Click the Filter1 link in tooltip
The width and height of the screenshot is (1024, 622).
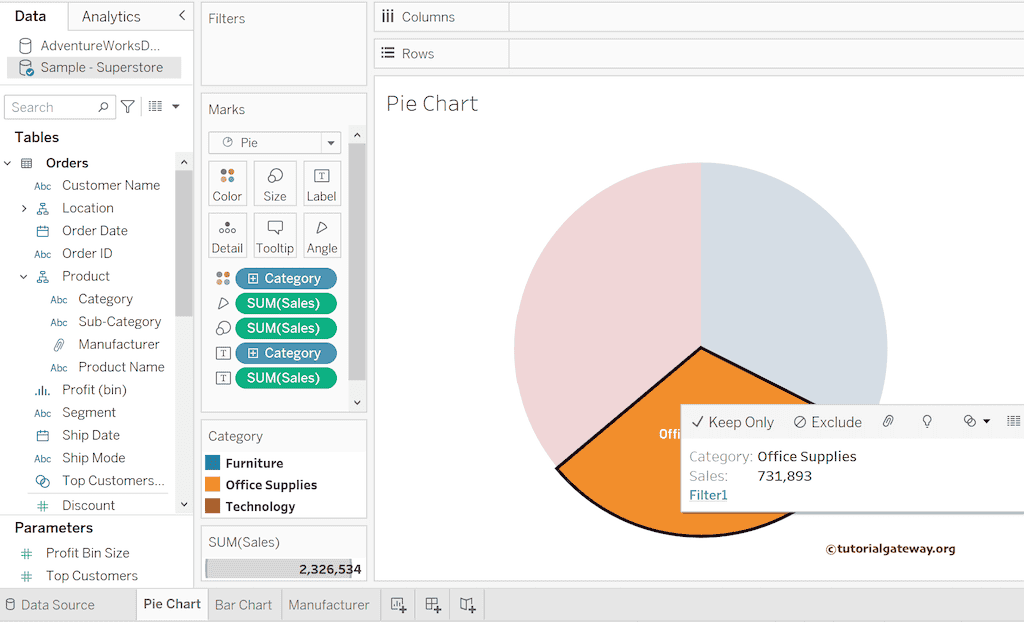coord(708,495)
